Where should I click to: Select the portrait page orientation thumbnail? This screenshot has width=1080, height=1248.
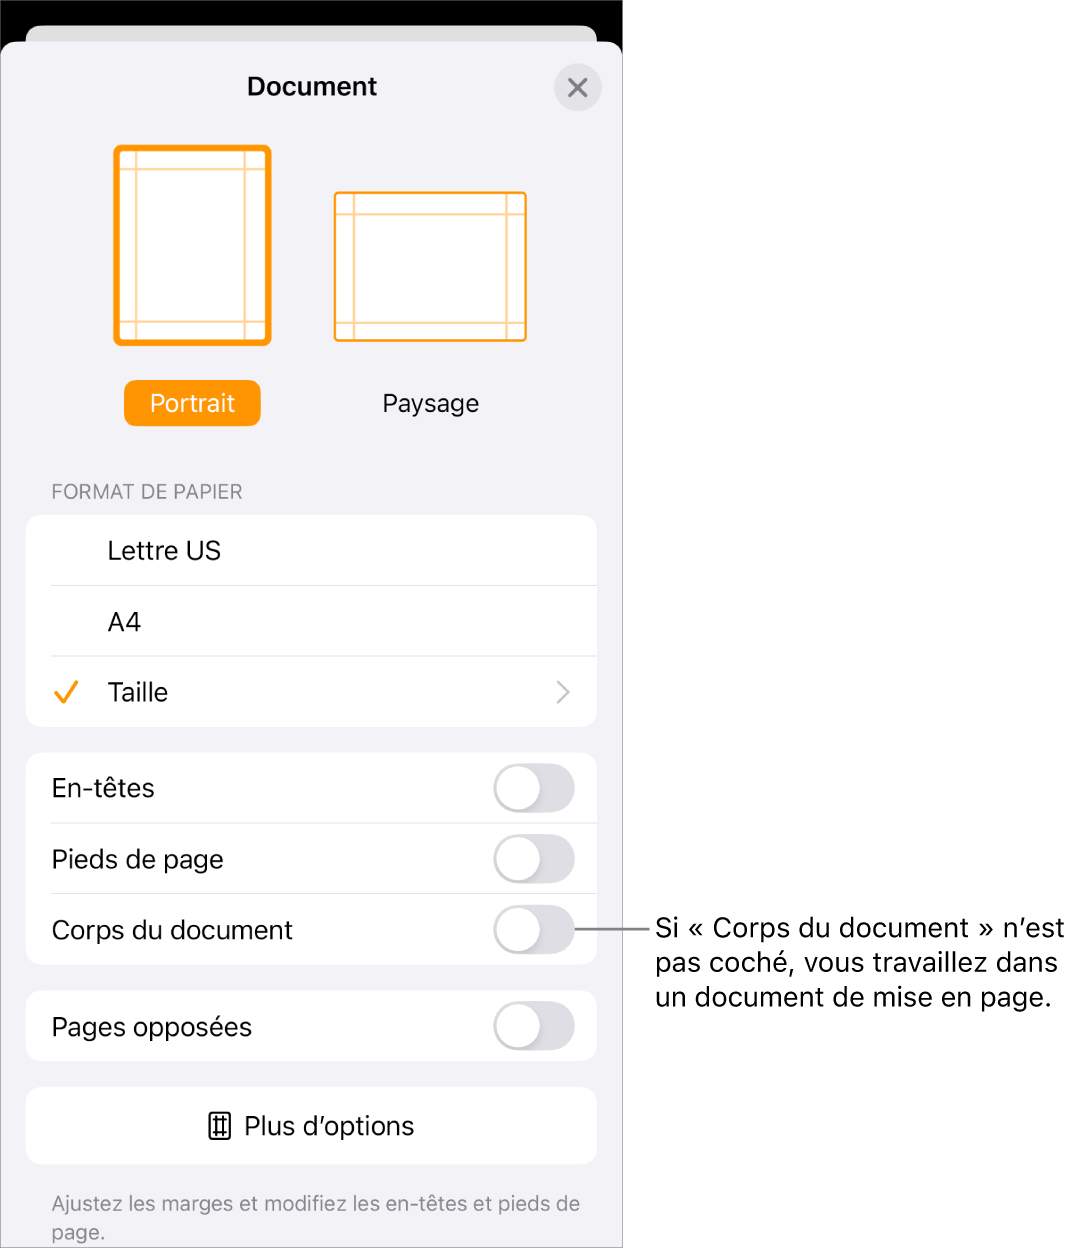[192, 245]
